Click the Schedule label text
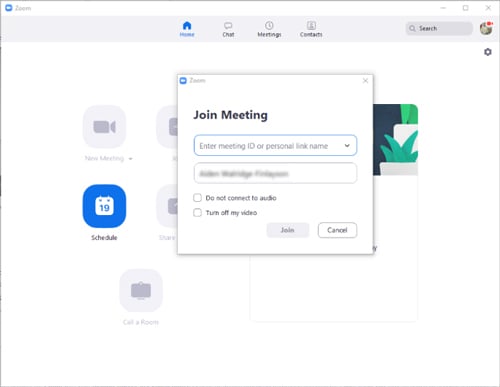 104,238
